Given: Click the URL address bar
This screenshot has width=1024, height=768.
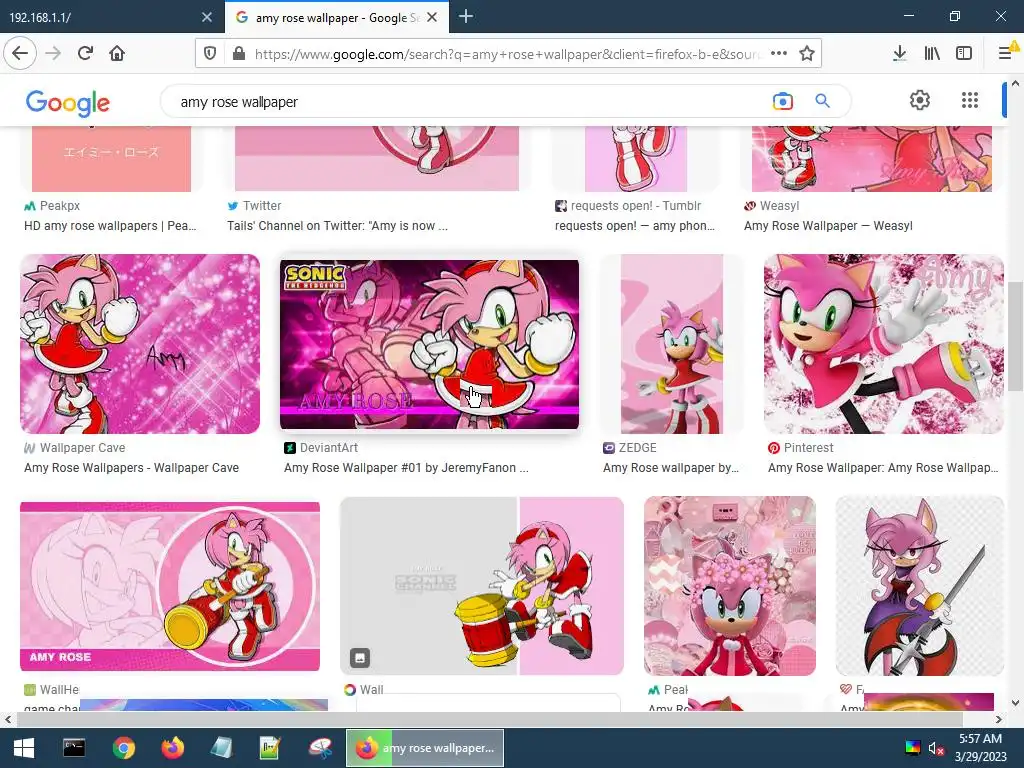Looking at the screenshot, I should [506, 54].
